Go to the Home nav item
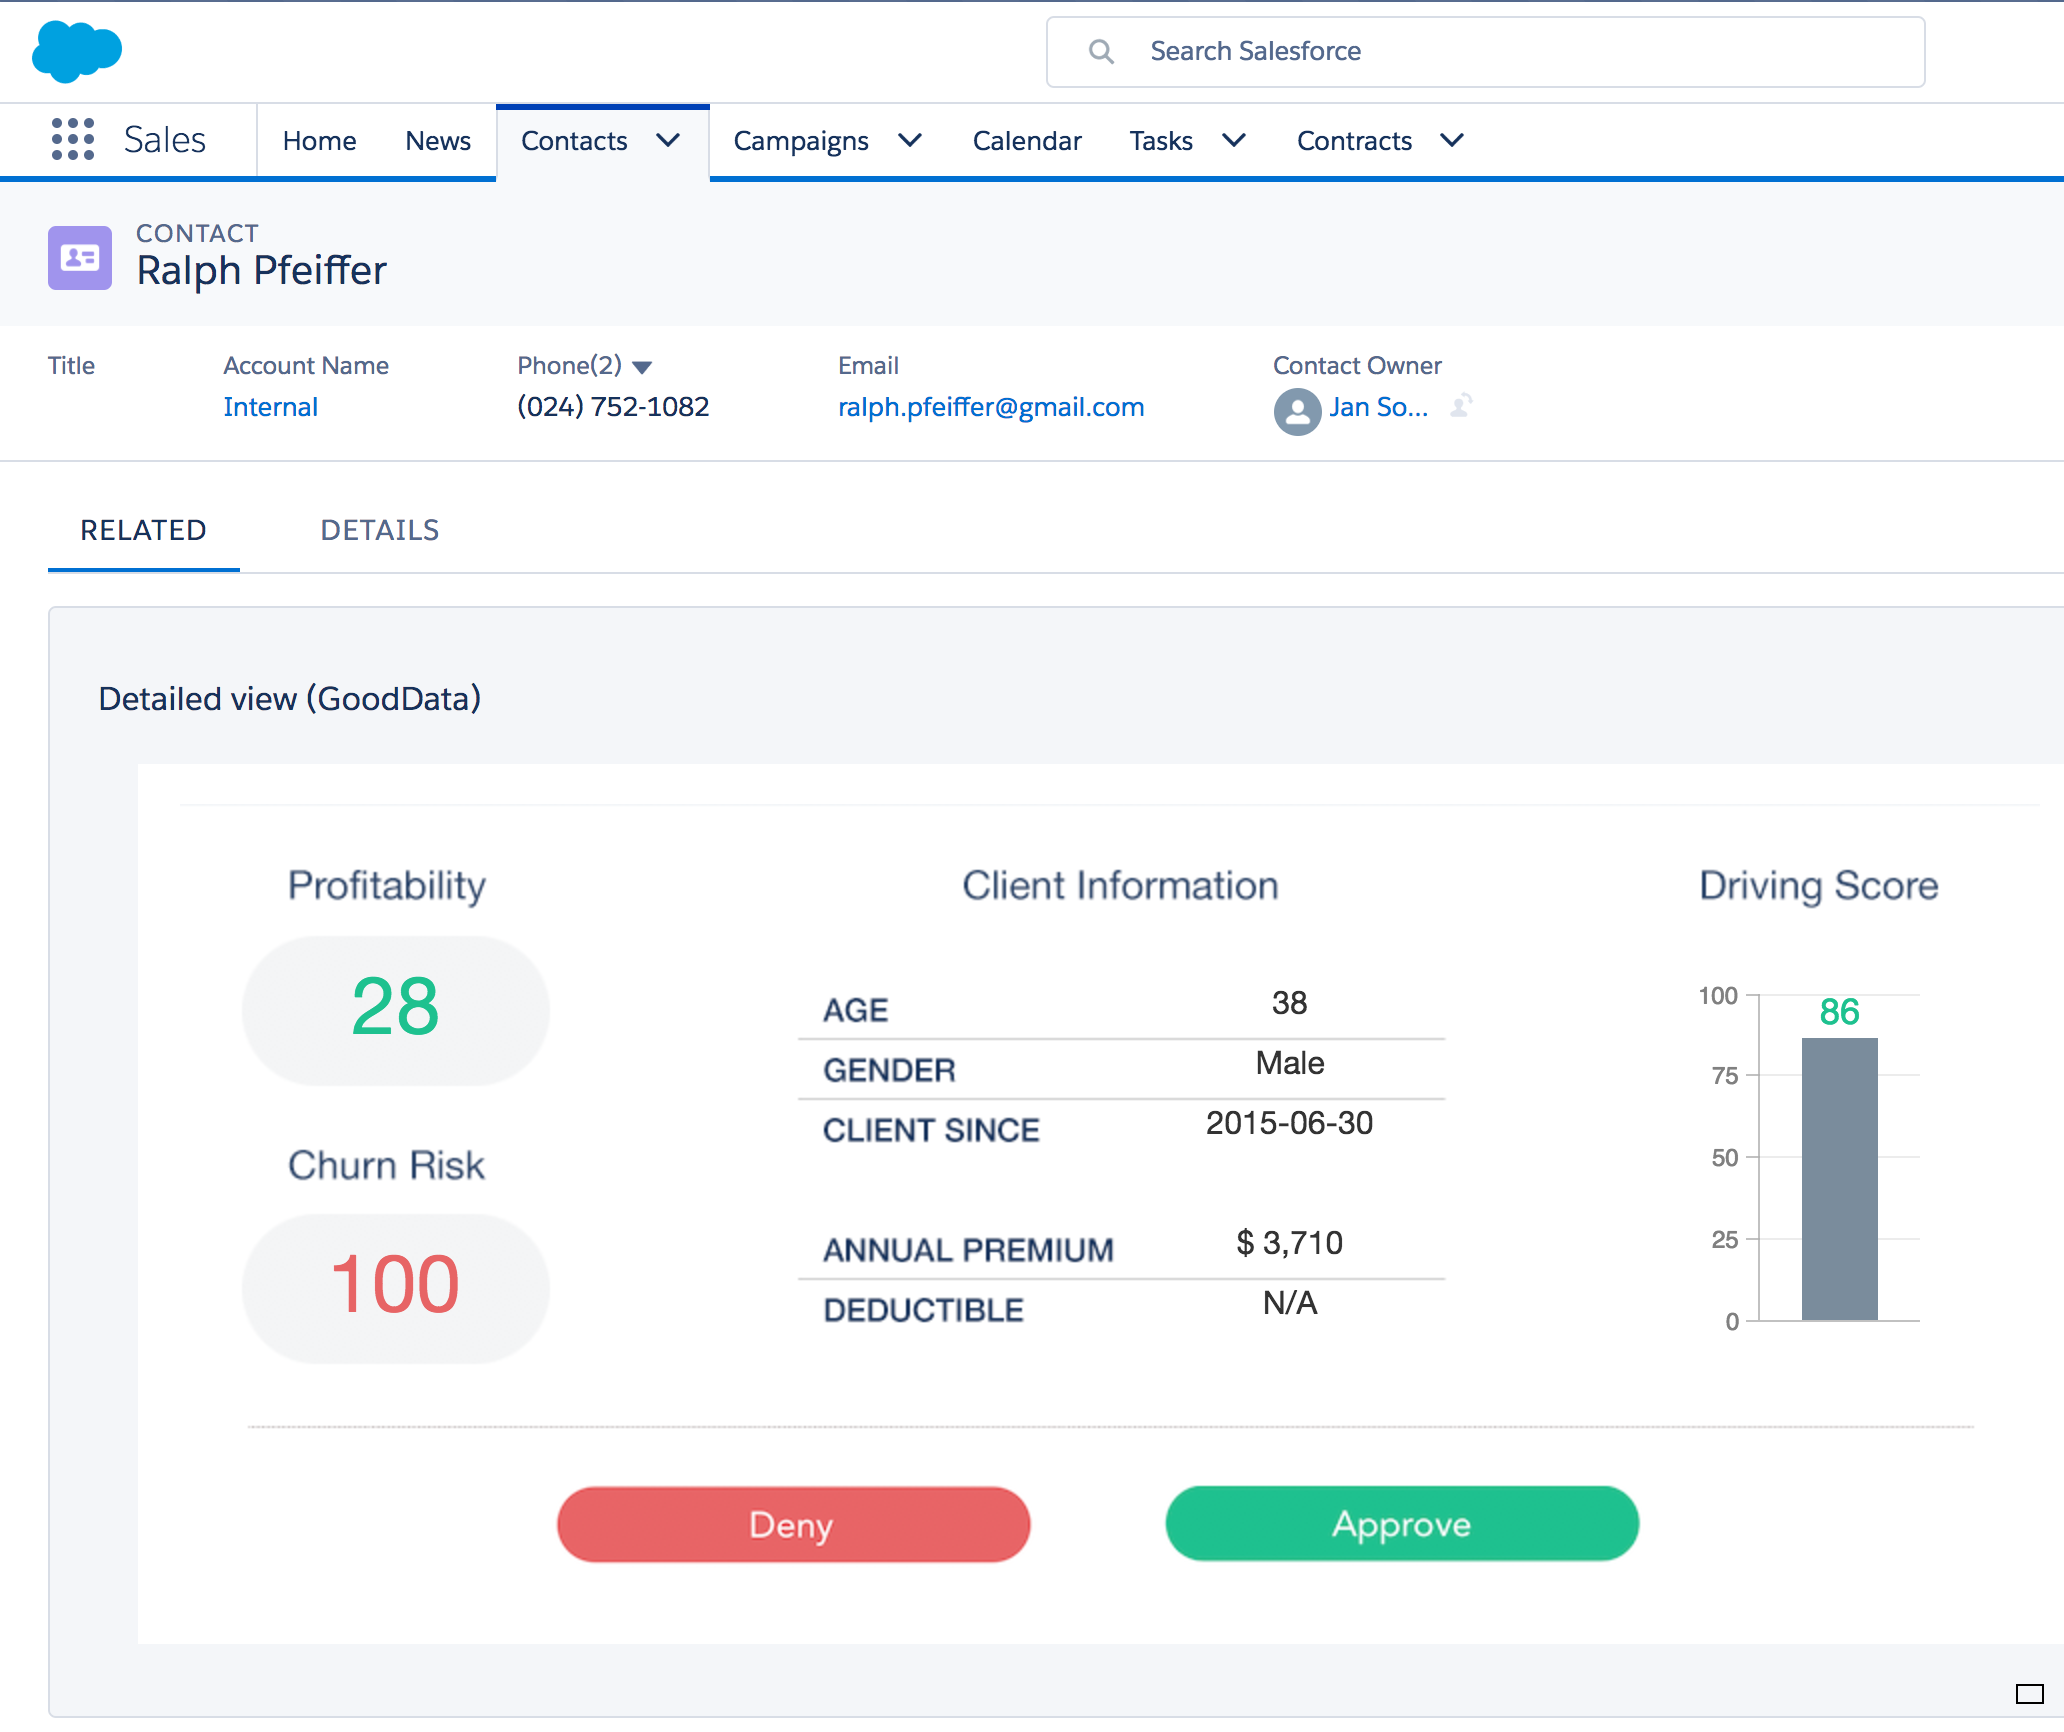The width and height of the screenshot is (2064, 1732). [319, 141]
